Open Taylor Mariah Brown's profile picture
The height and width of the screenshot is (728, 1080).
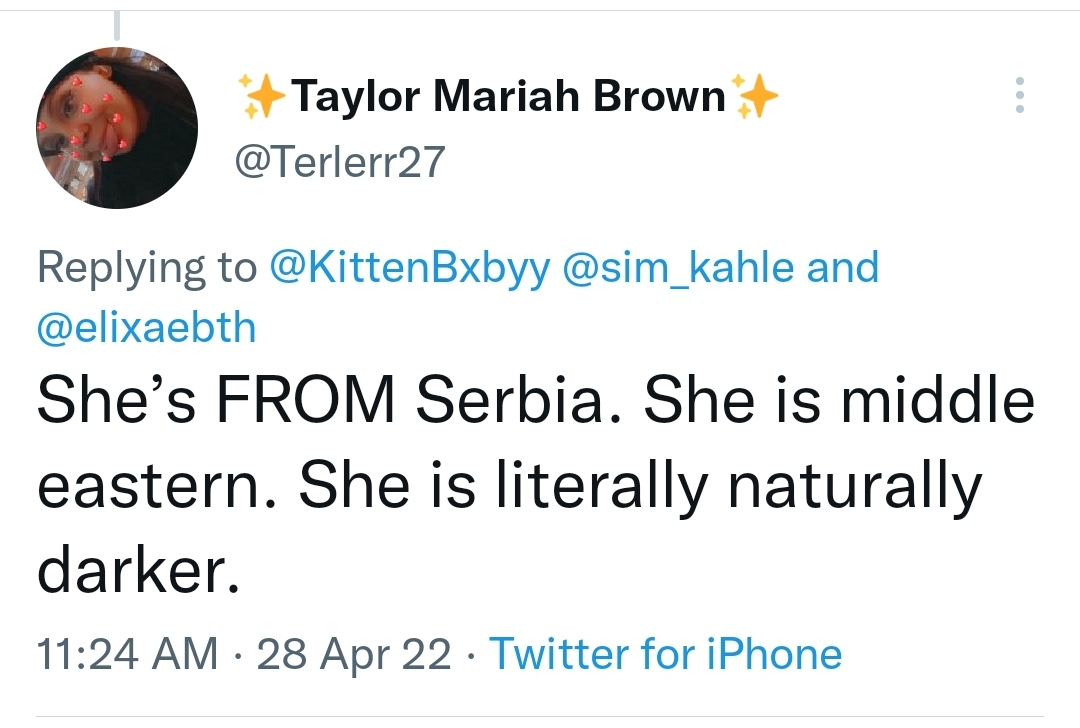click(116, 128)
